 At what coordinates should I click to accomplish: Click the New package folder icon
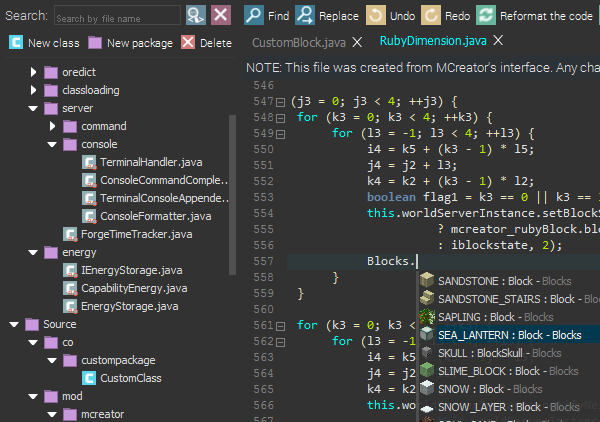[95, 42]
